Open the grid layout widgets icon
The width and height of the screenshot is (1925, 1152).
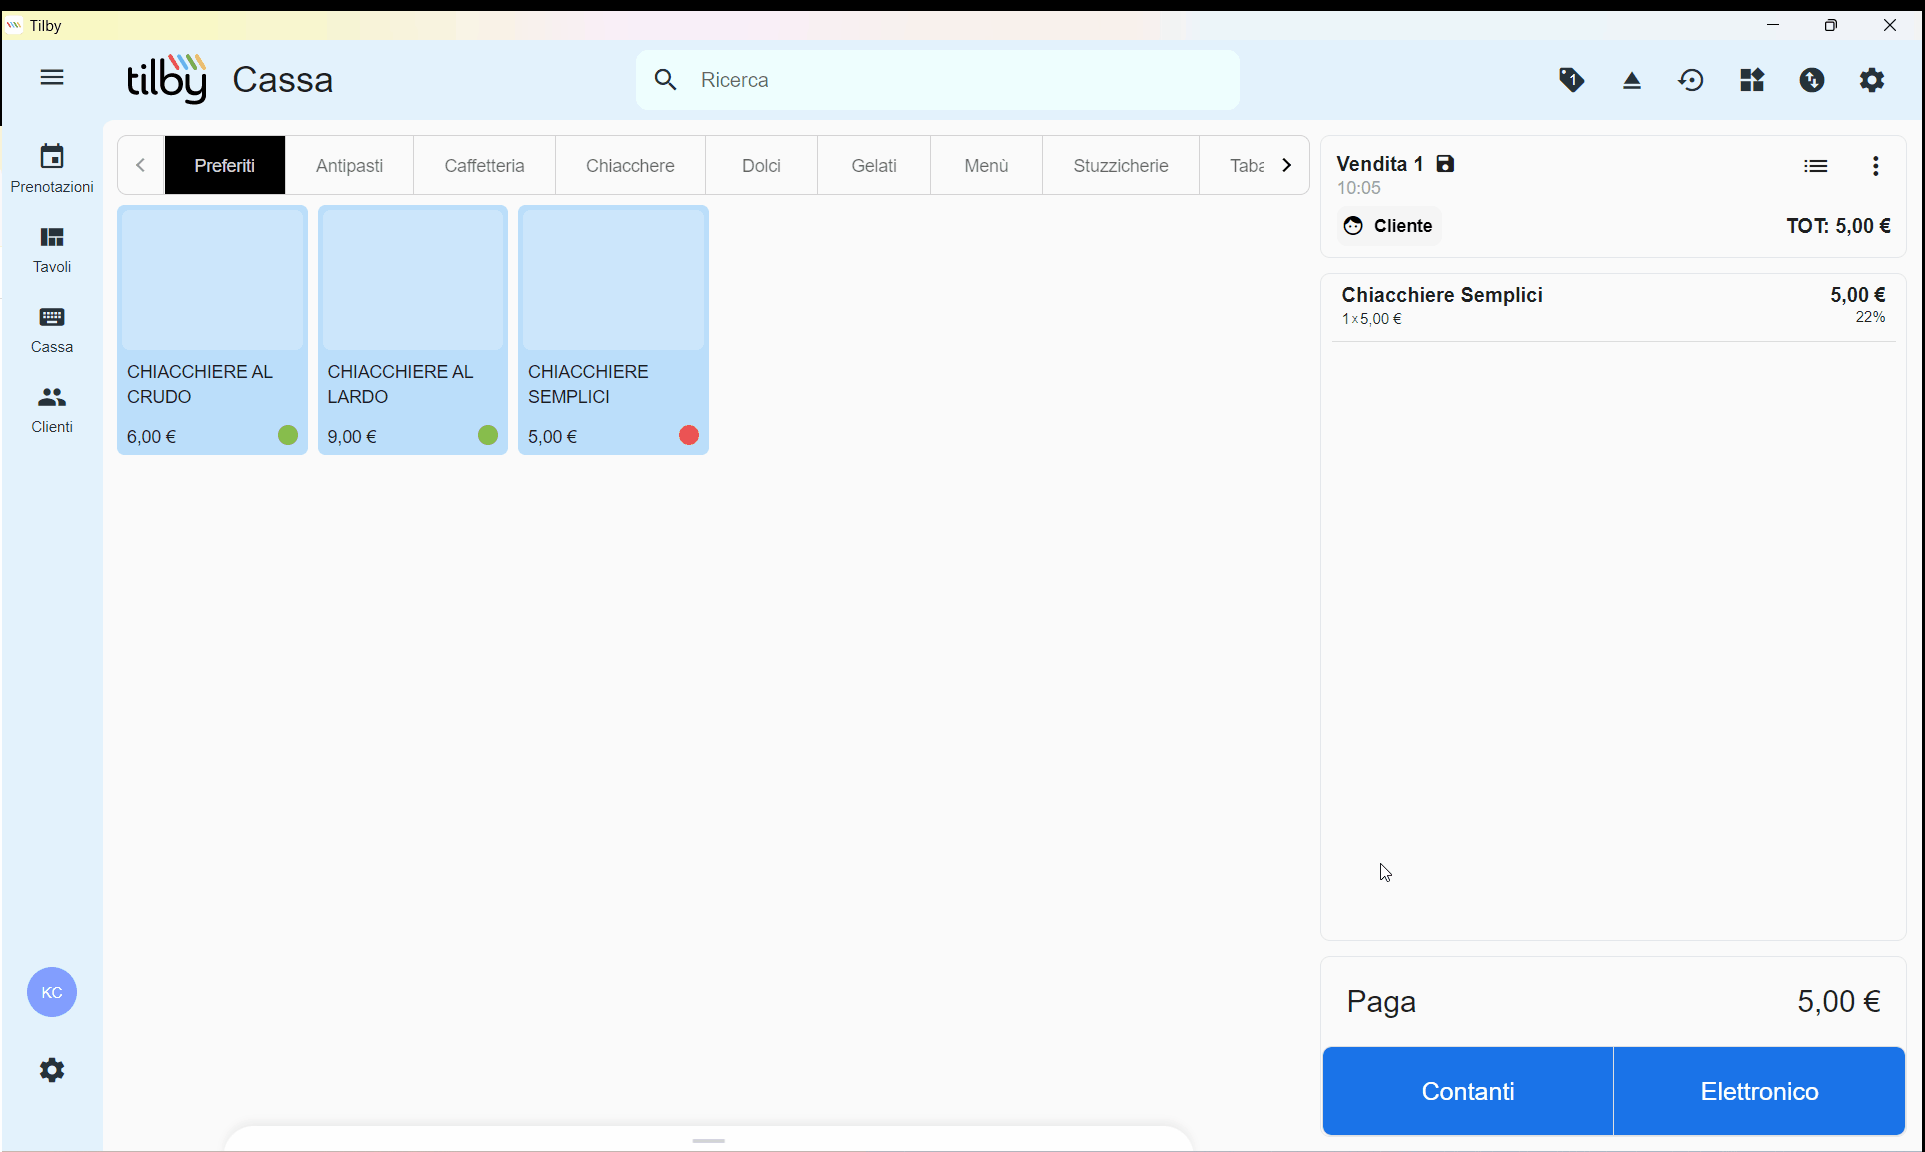[1752, 80]
